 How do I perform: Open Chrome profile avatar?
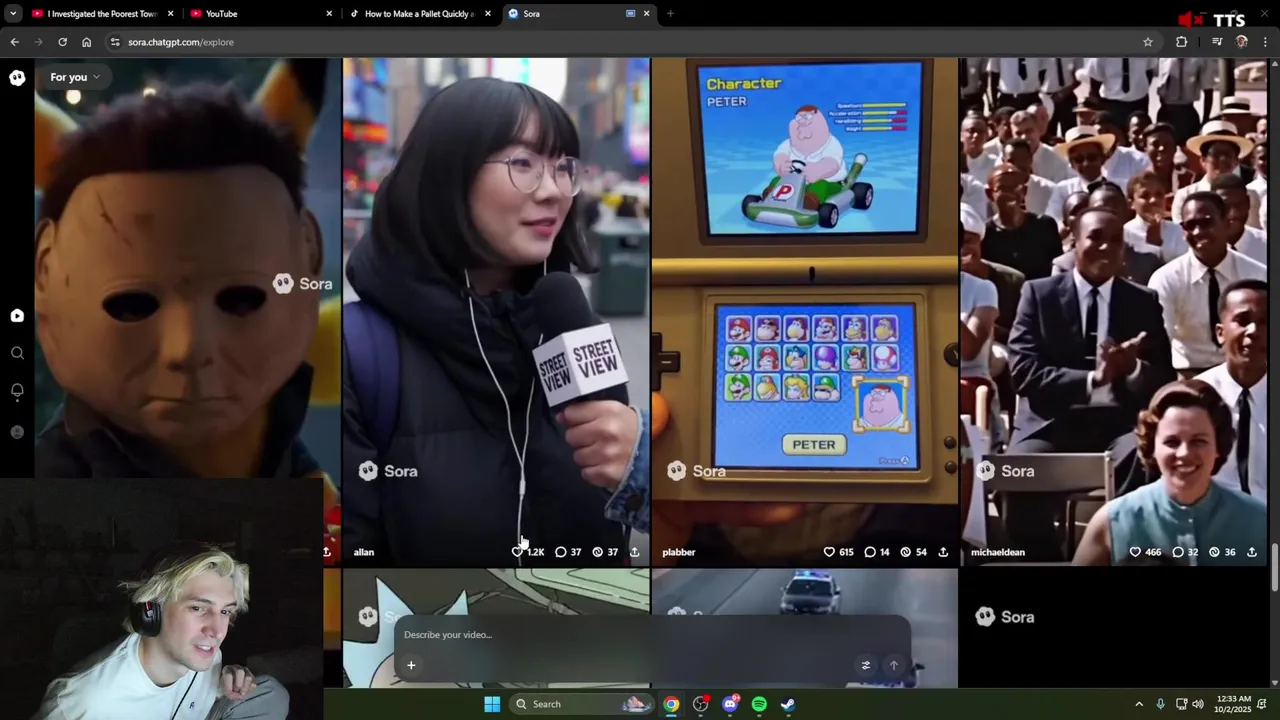click(1242, 42)
